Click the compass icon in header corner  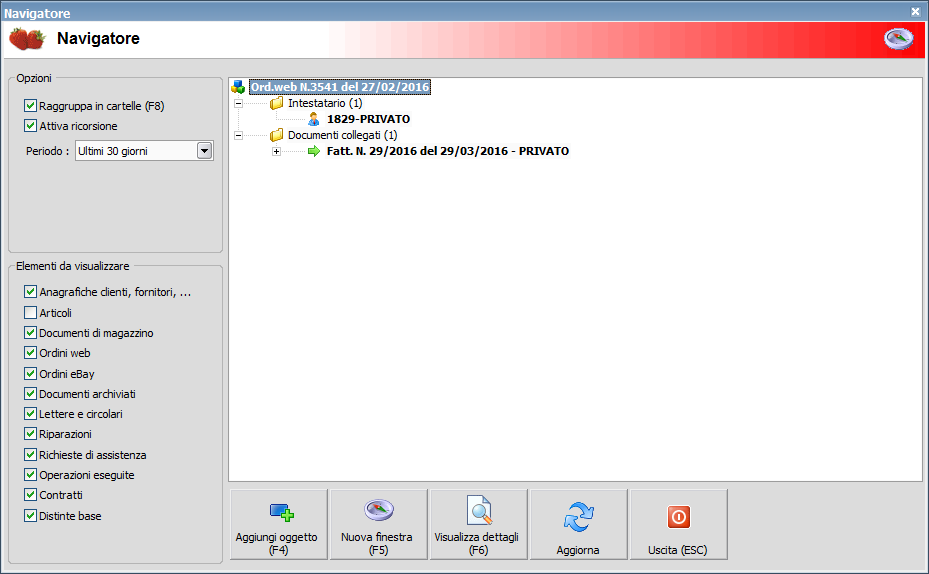899,39
